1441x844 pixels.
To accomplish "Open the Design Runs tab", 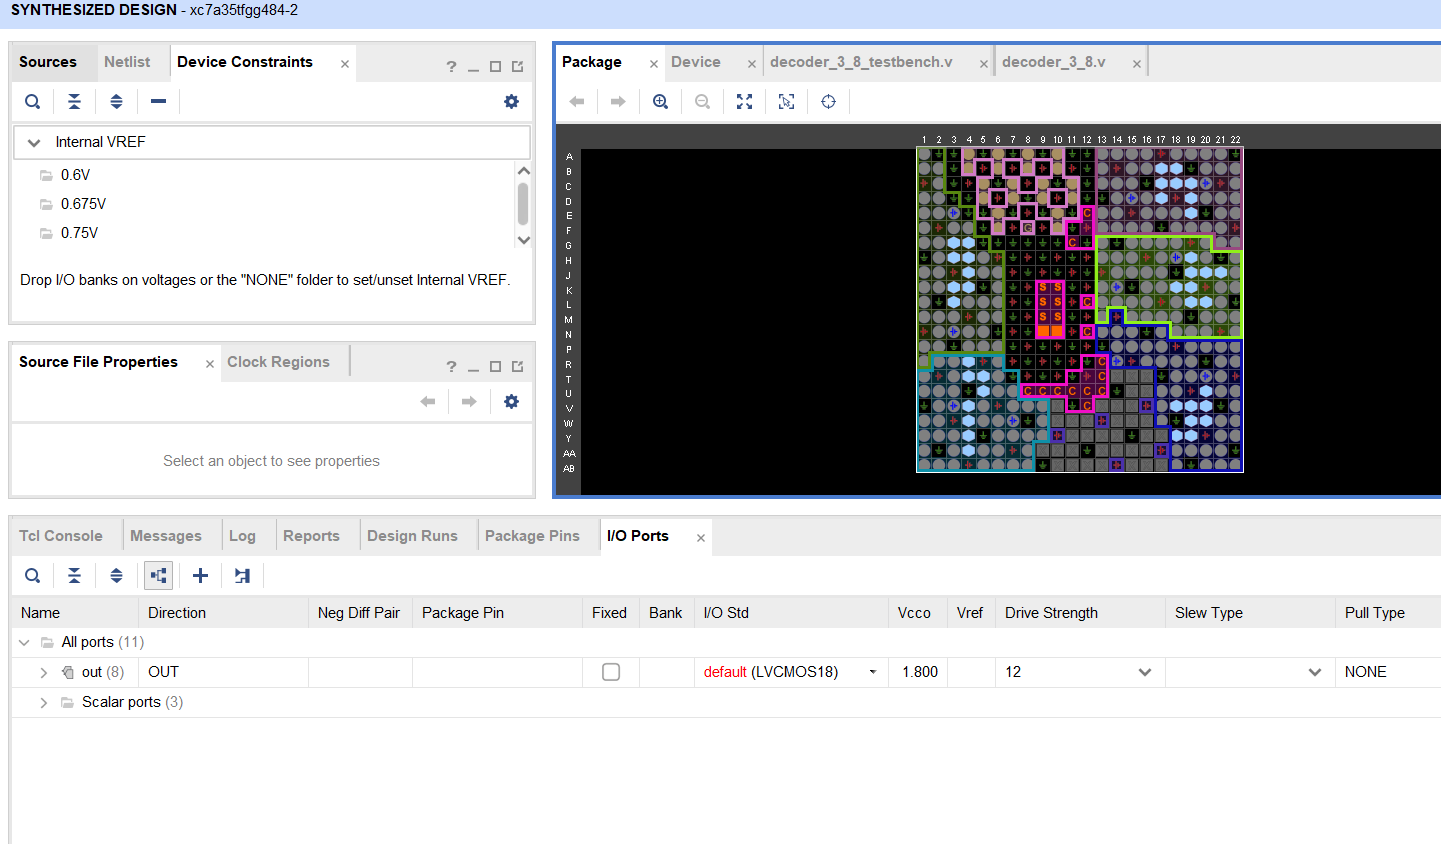I will click(412, 536).
